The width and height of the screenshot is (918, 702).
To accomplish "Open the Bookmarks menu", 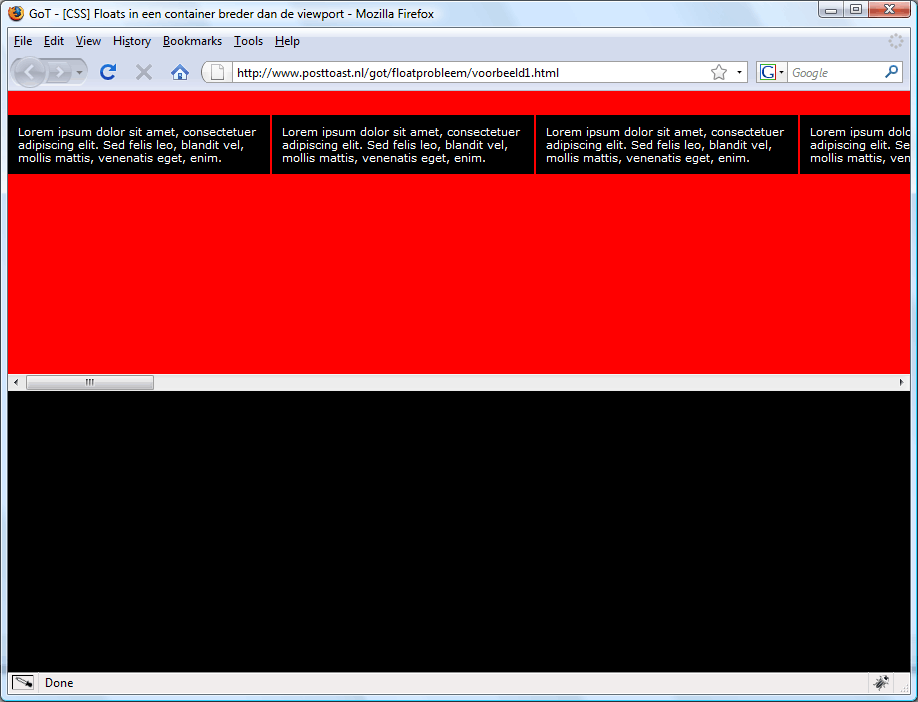I will click(x=192, y=41).
